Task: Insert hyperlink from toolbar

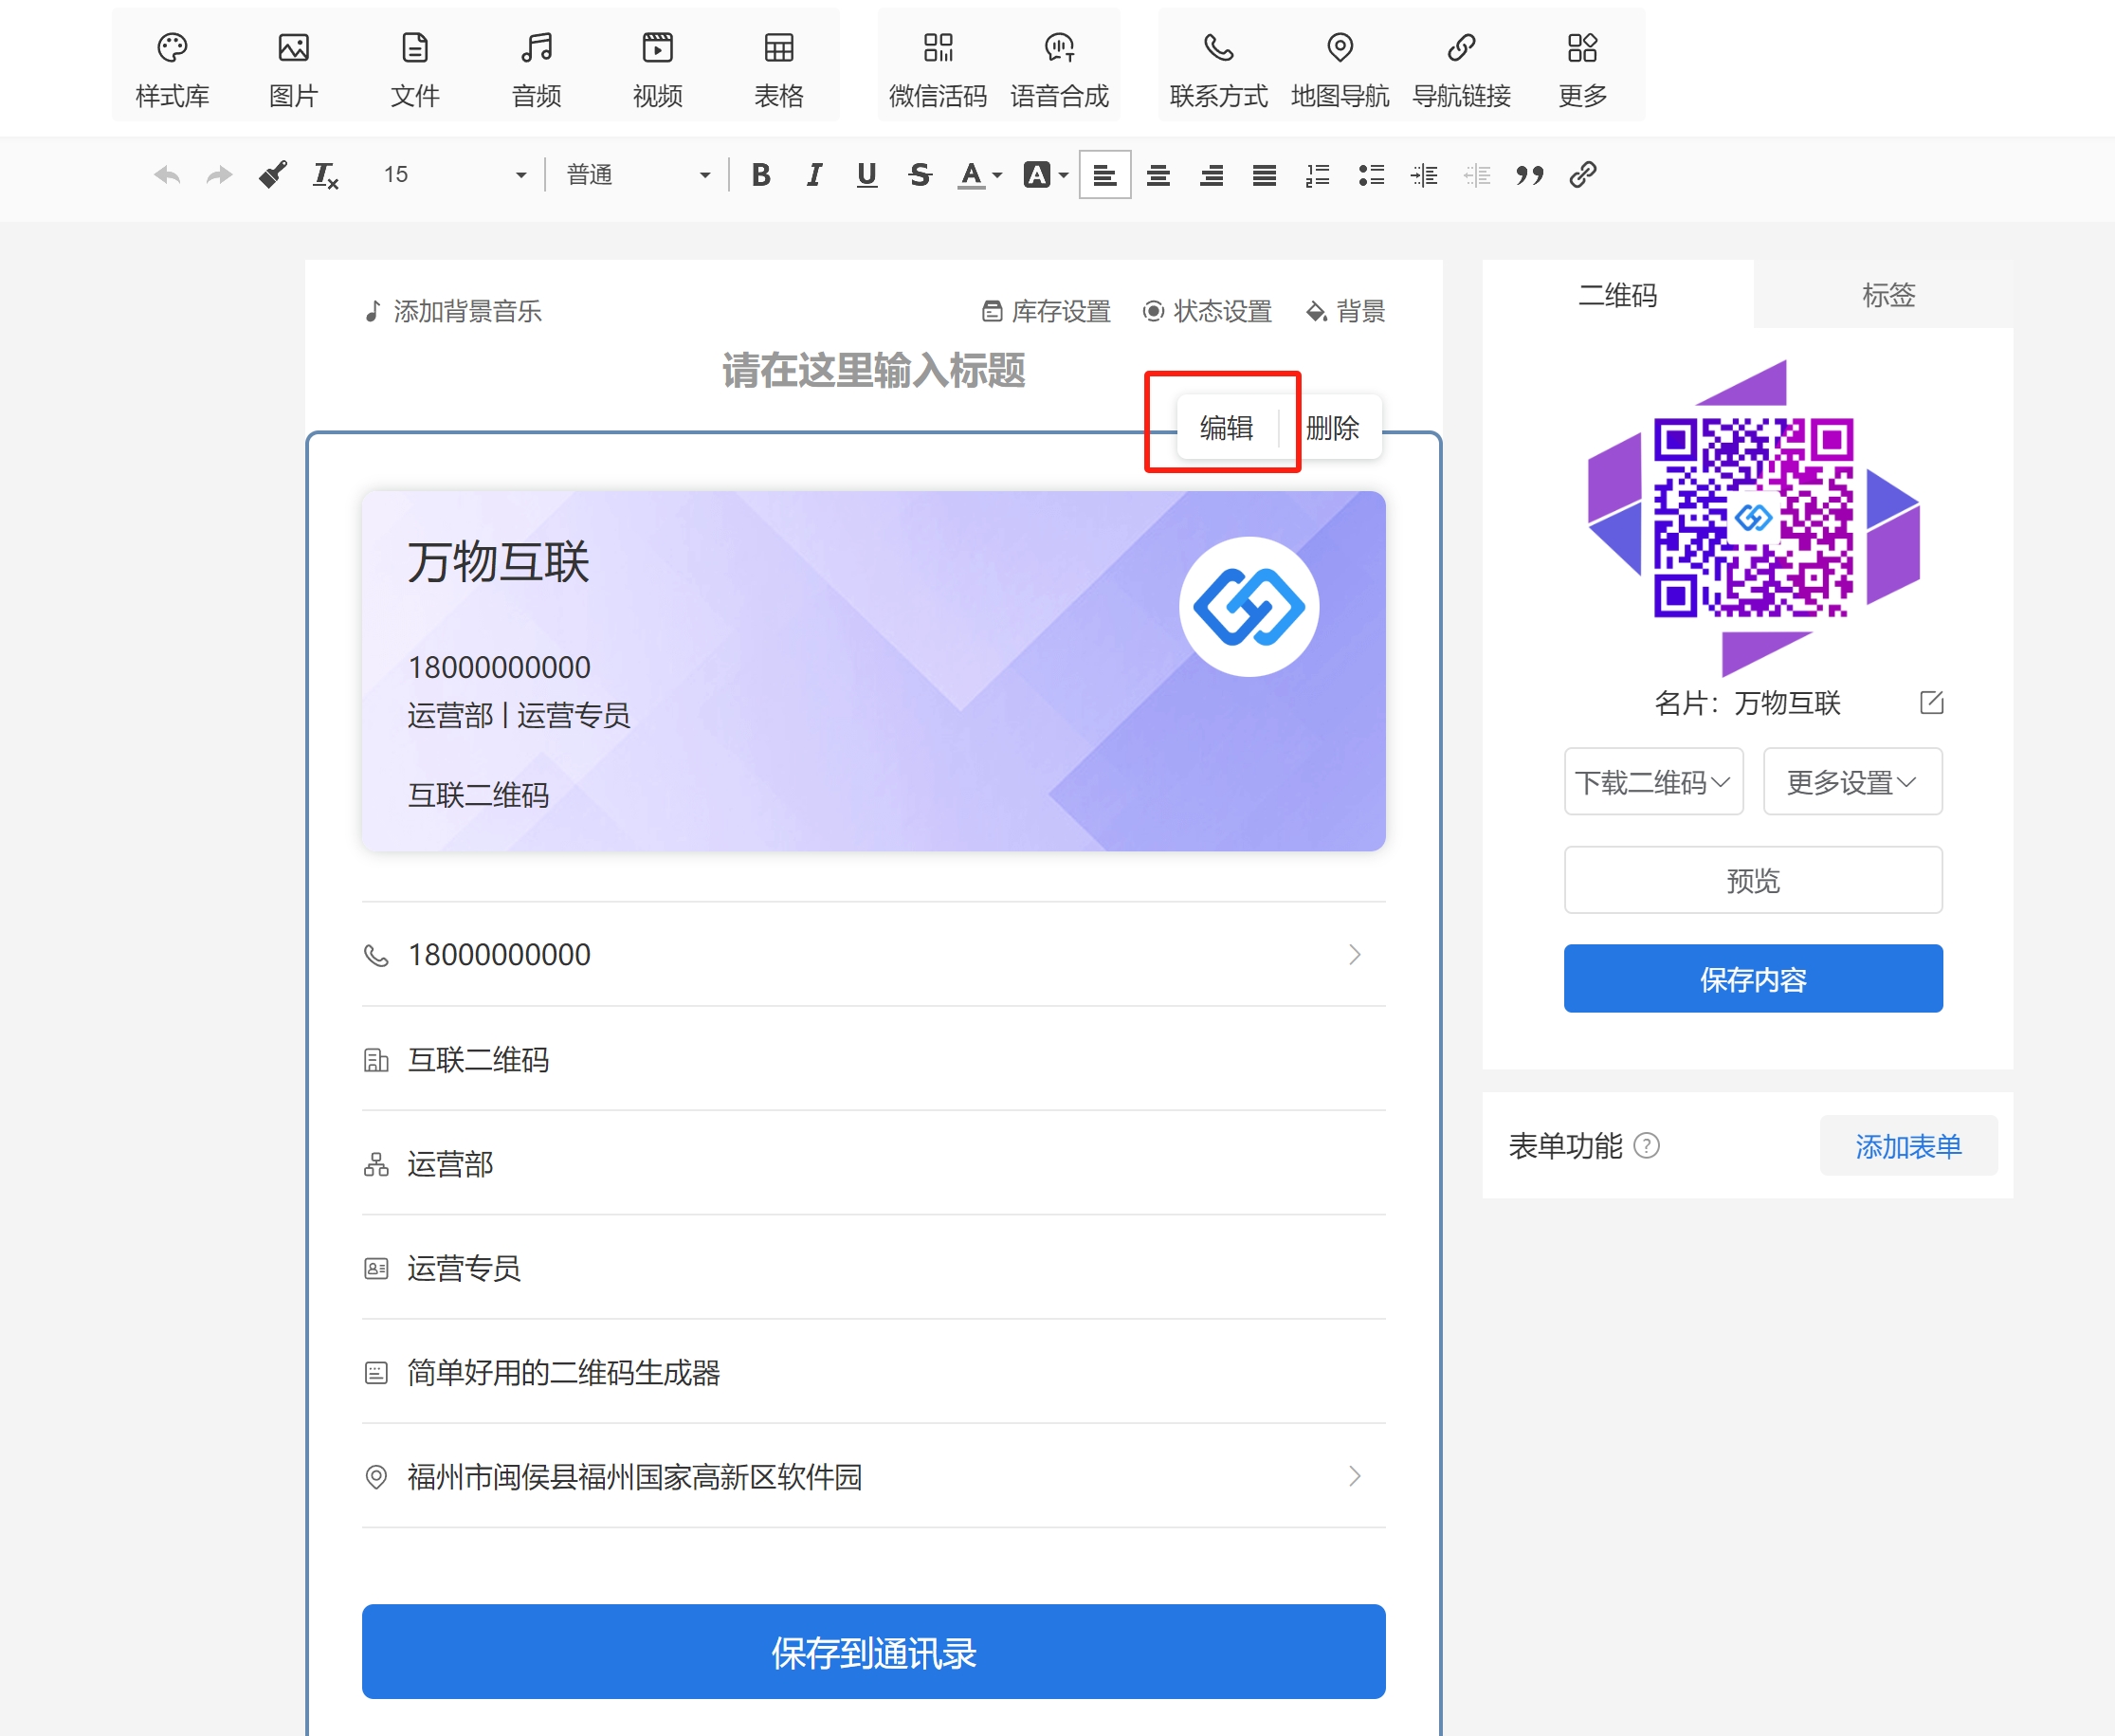Action: click(x=1582, y=175)
